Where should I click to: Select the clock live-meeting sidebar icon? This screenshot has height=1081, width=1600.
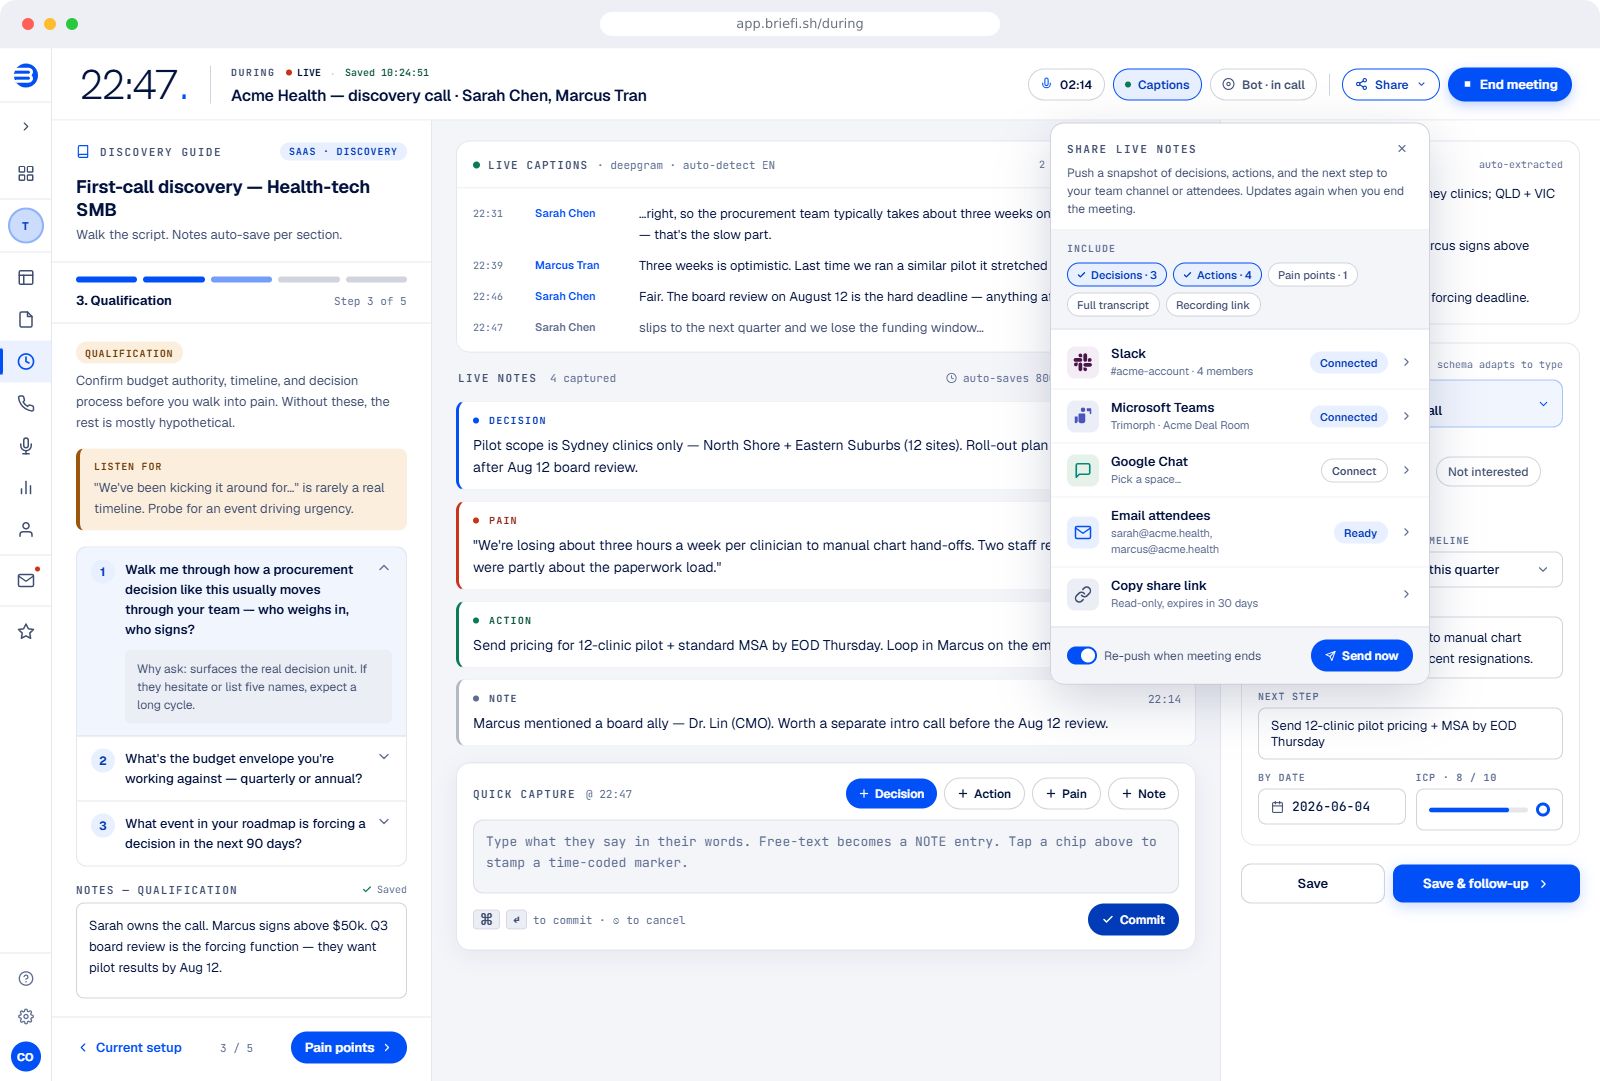(x=26, y=362)
